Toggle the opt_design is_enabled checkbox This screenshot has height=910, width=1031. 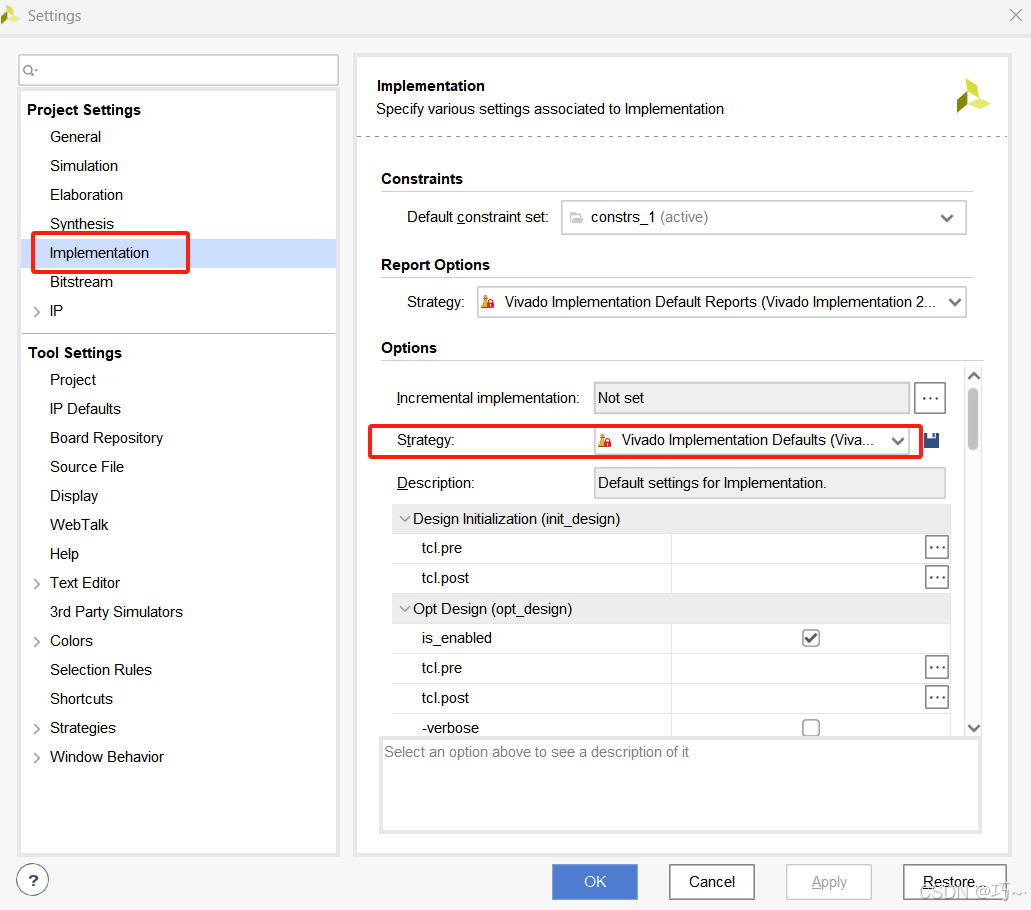[811, 638]
